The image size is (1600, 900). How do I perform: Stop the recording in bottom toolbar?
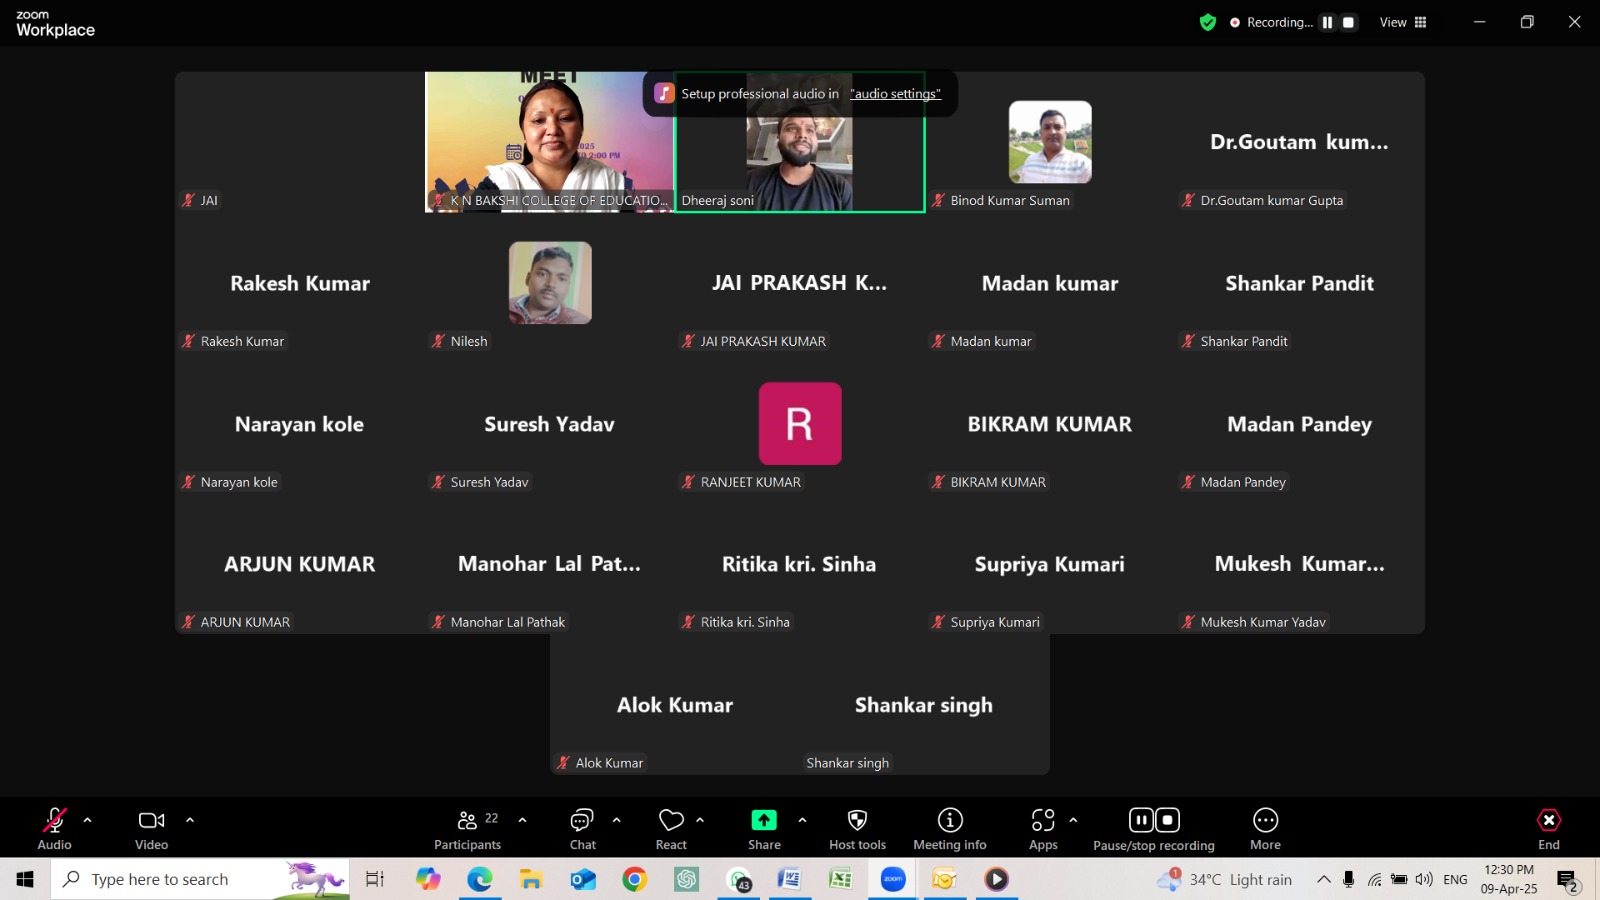[x=1167, y=820]
